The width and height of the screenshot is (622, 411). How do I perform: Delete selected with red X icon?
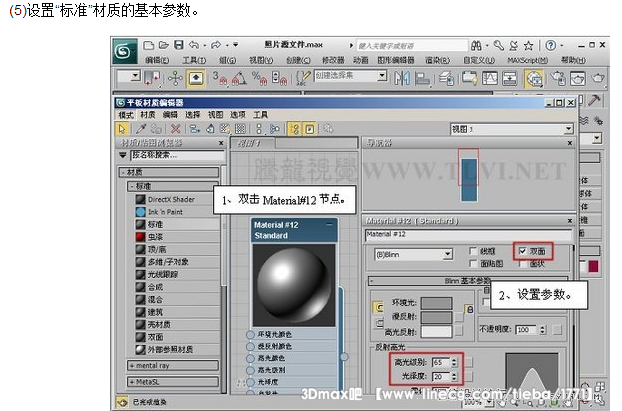[x=175, y=129]
